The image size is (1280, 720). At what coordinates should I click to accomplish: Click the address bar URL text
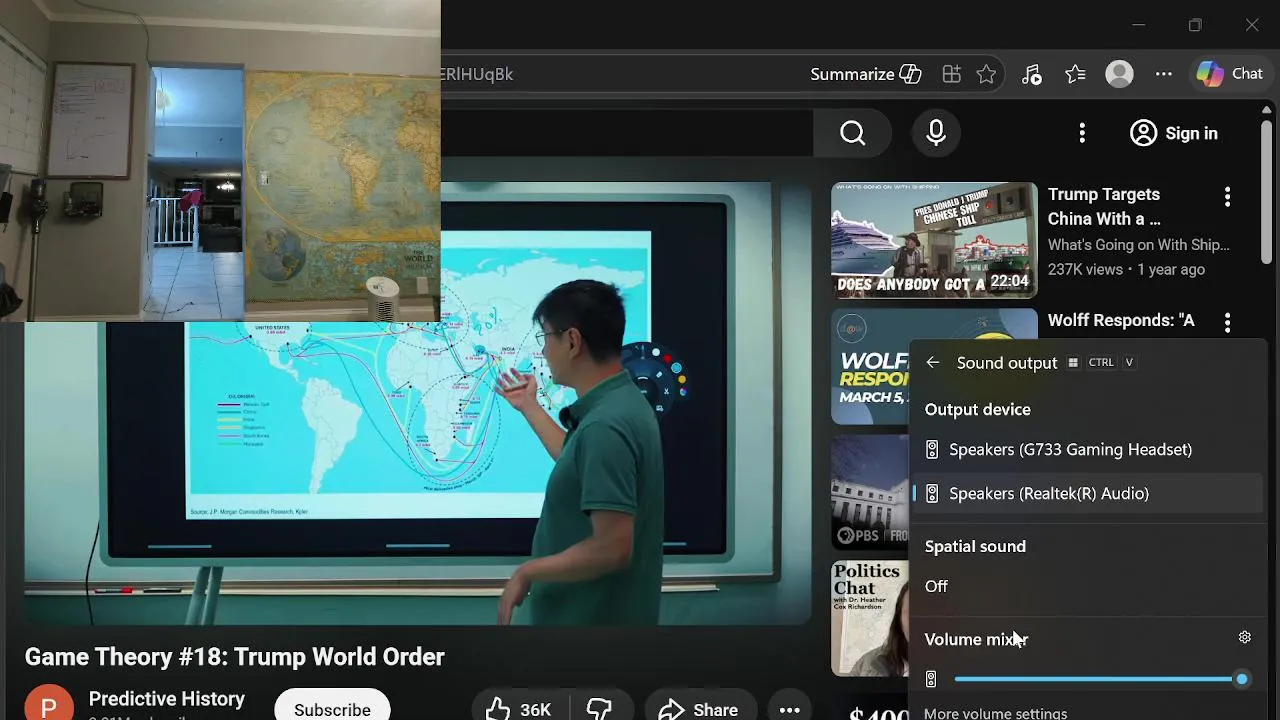pos(478,74)
